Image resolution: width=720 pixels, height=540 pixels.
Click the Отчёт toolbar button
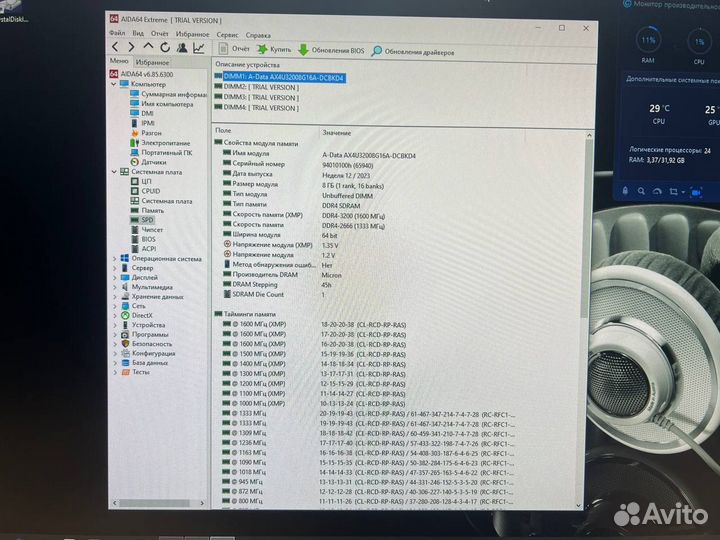234,49
